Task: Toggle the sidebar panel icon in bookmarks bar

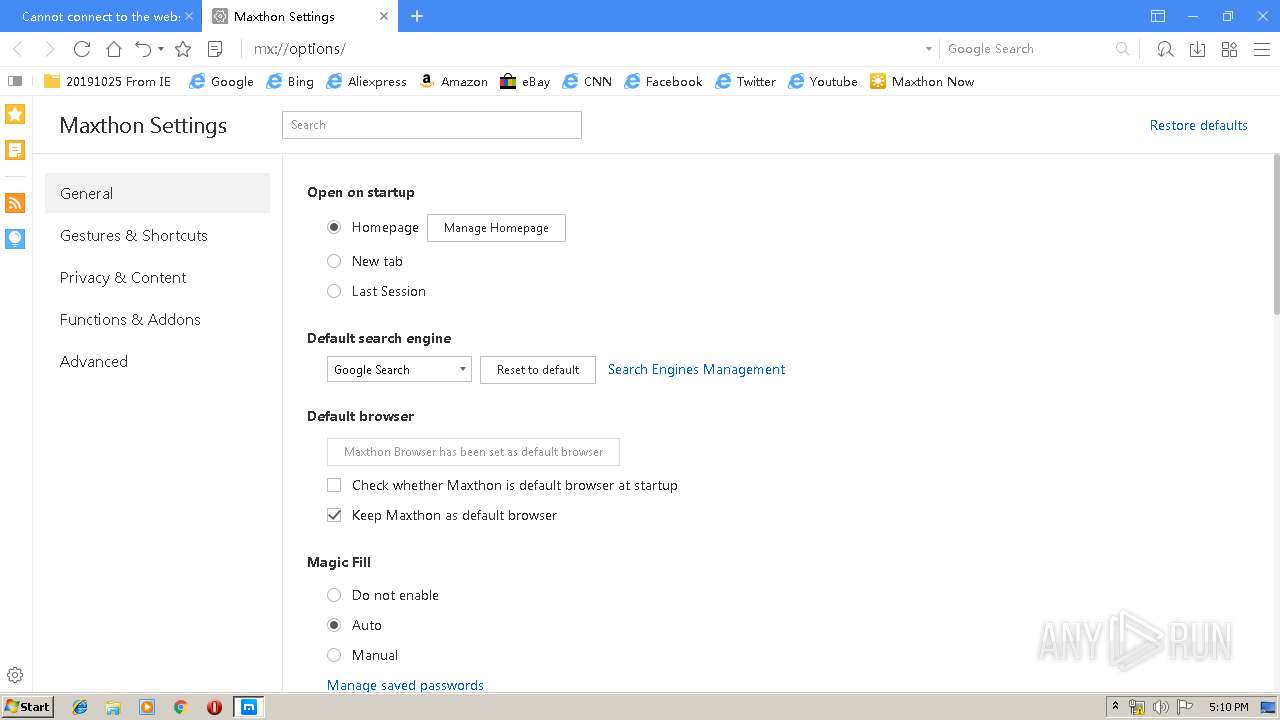Action: coord(15,81)
